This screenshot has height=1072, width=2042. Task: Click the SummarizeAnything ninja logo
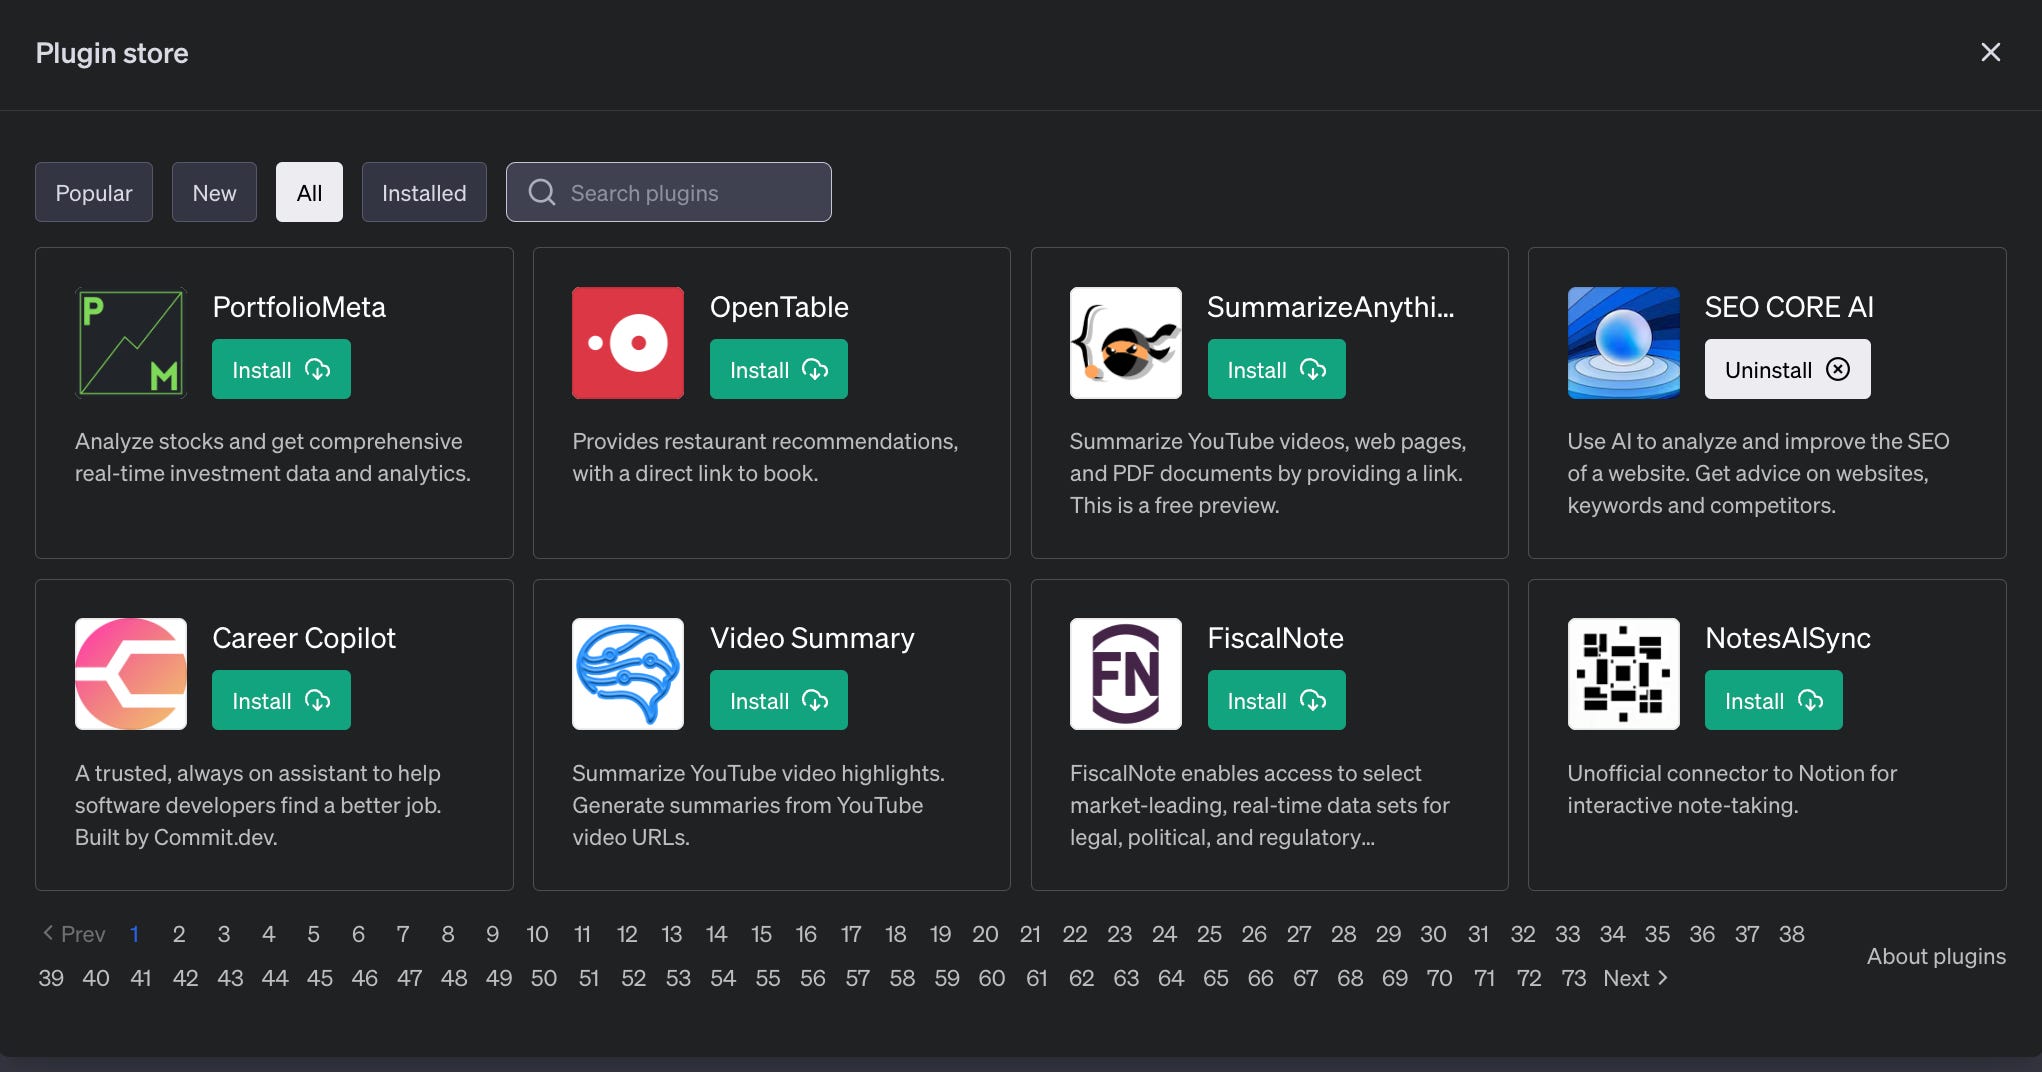click(1126, 343)
